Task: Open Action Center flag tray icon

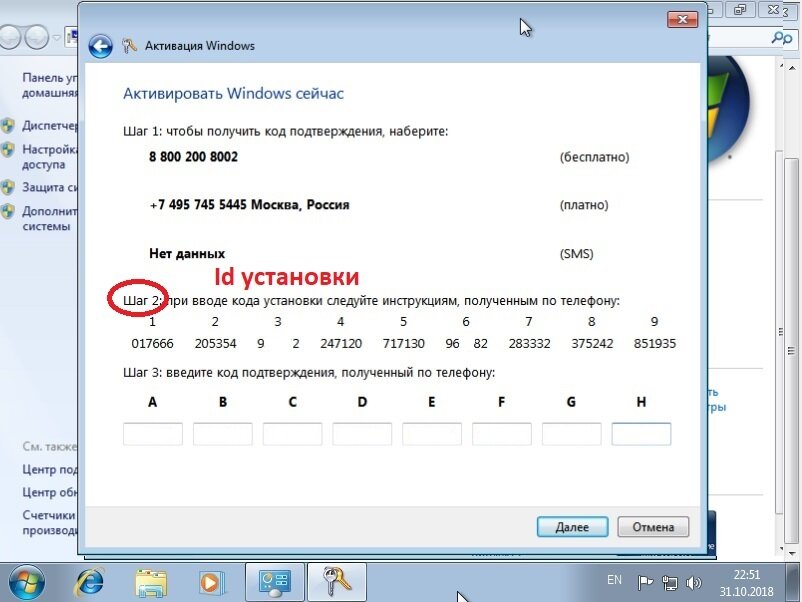Action: 645,582
